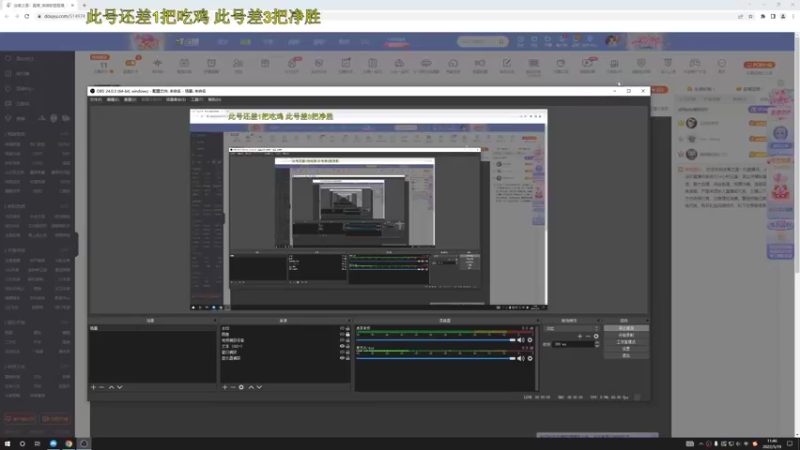This screenshot has width=800, height=450.
Task: Adjust microphone track volume slider
Action: point(436,358)
